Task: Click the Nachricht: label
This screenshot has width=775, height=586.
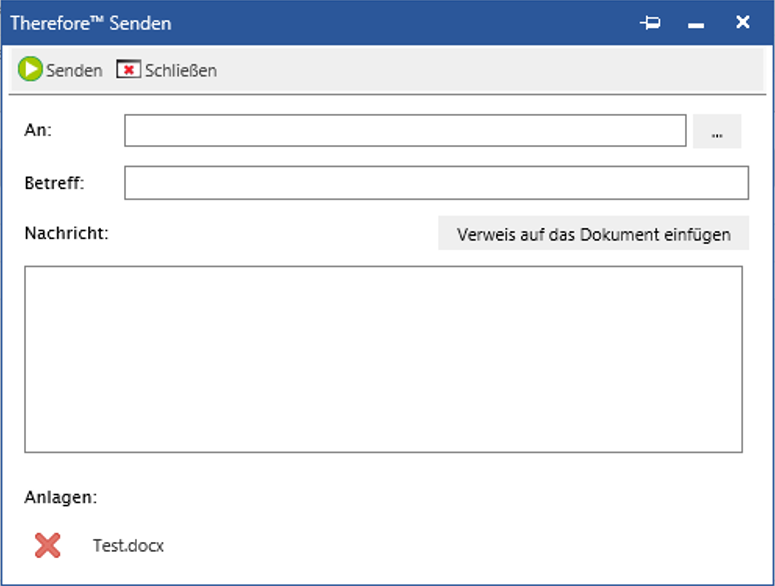Action: [66, 233]
